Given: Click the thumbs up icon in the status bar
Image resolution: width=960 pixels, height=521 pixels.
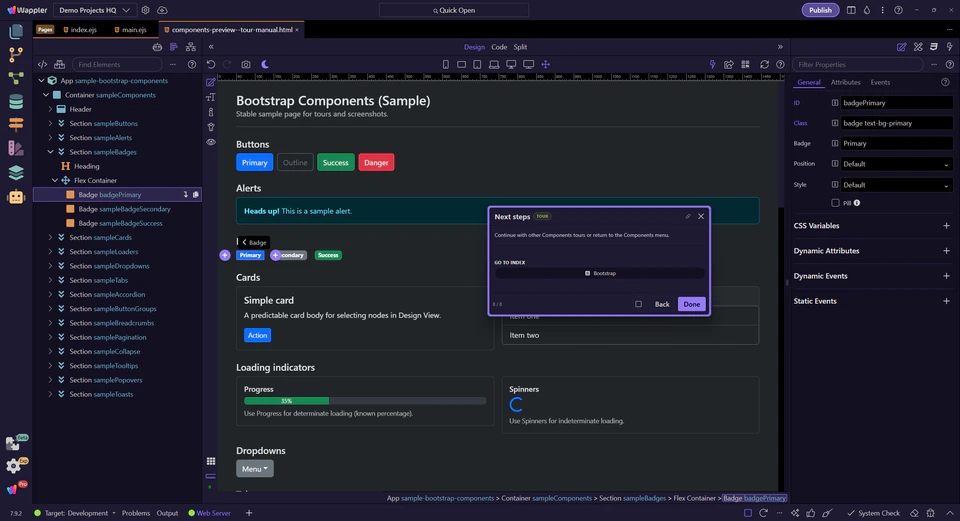Looking at the screenshot, I should point(811,513).
